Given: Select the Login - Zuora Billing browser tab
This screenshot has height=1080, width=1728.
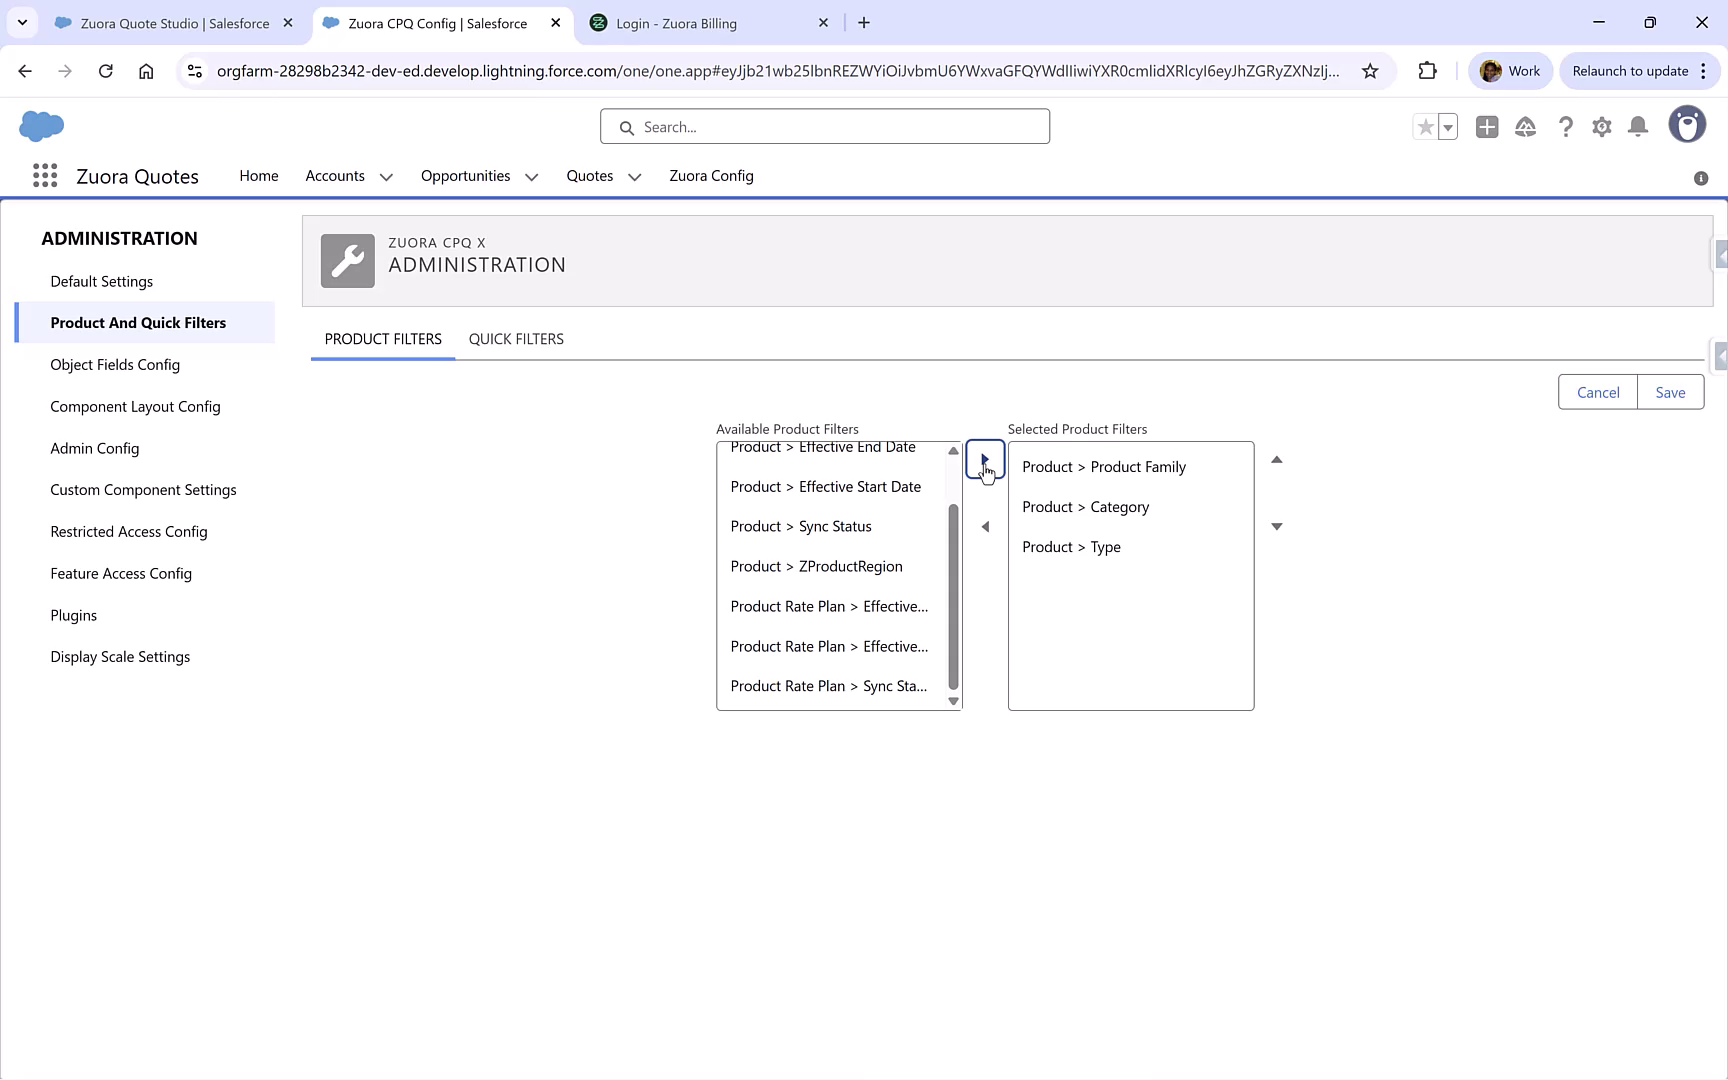Looking at the screenshot, I should (700, 22).
